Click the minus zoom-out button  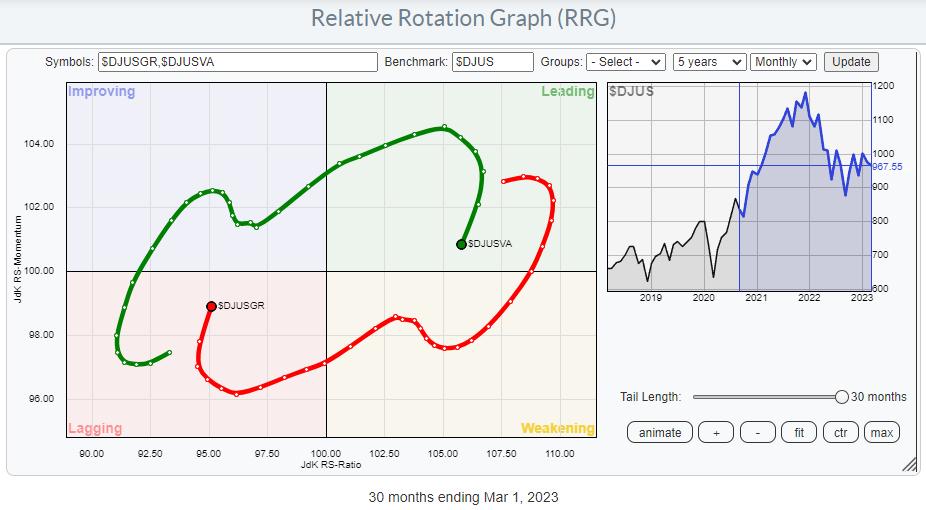[x=758, y=433]
